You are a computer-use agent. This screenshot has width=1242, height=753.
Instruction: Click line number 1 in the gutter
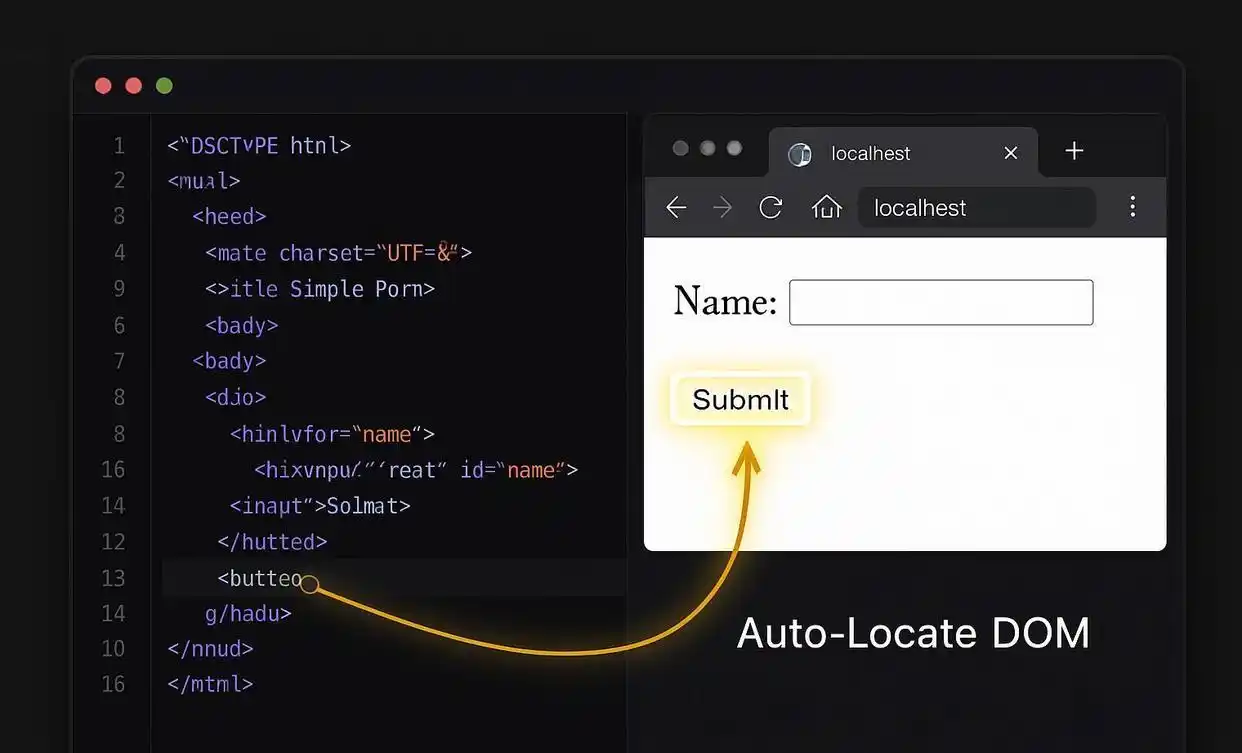click(x=119, y=146)
